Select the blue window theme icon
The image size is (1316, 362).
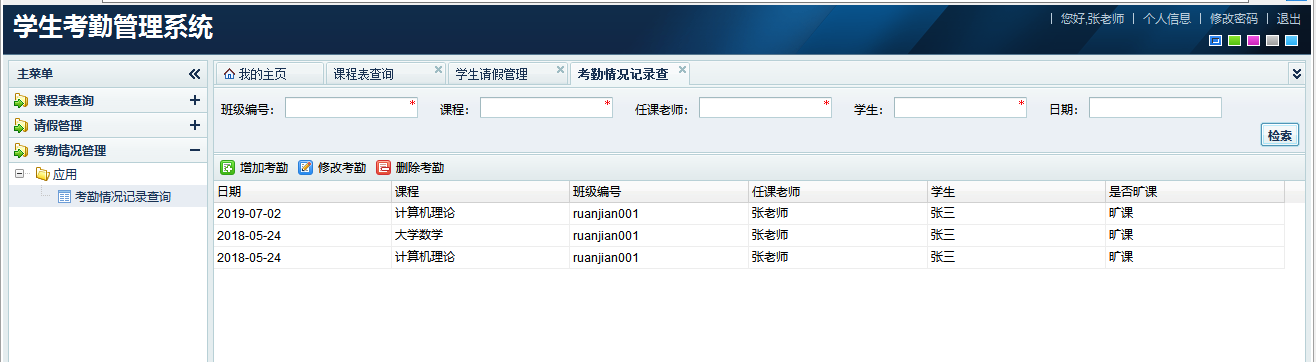(x=1216, y=41)
